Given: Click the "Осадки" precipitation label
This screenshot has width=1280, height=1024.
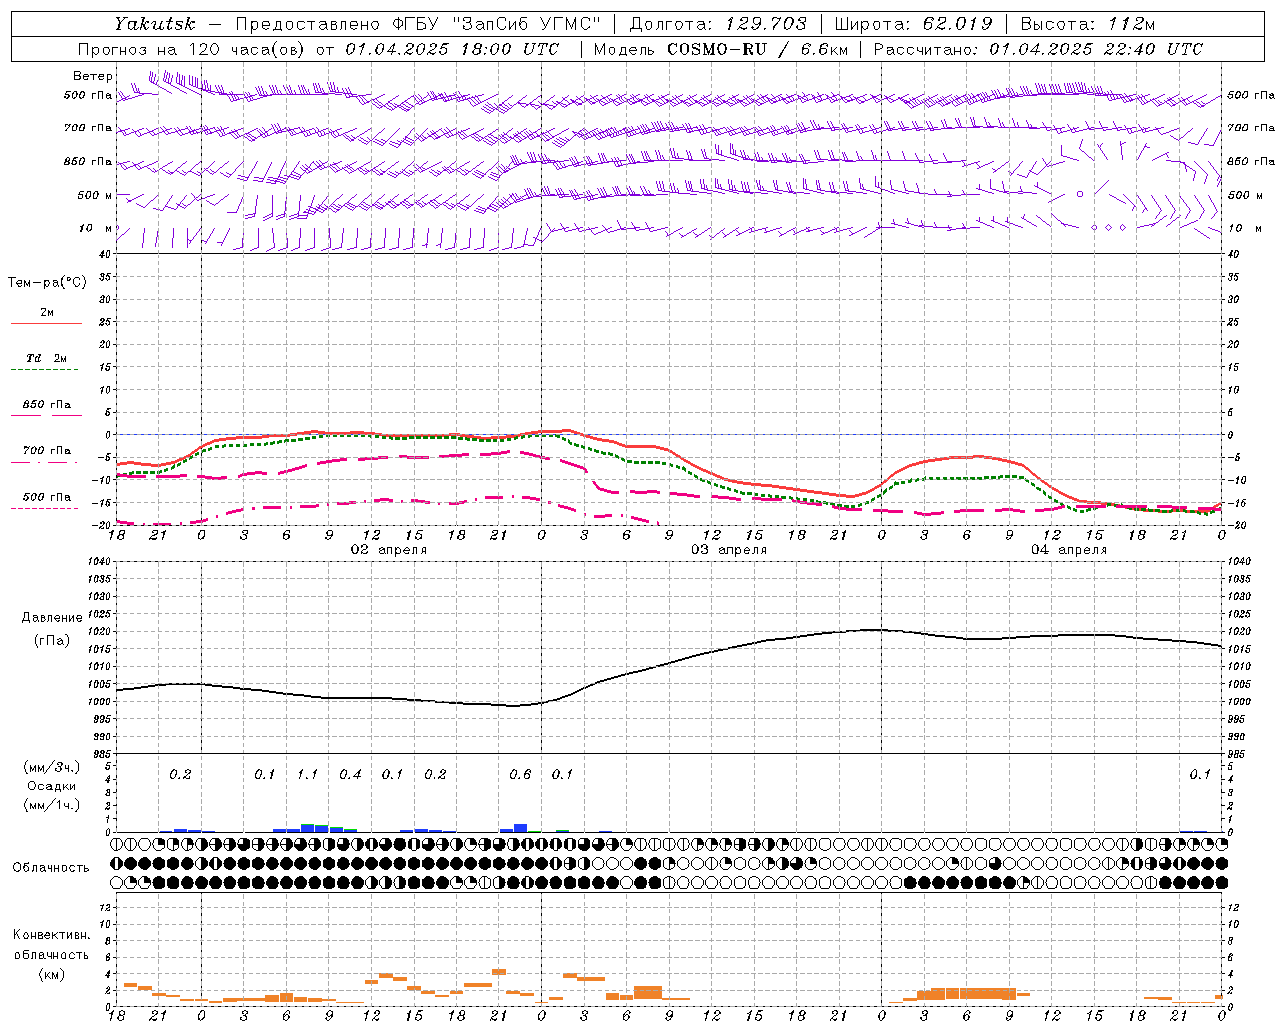Looking at the screenshot, I should (52, 786).
